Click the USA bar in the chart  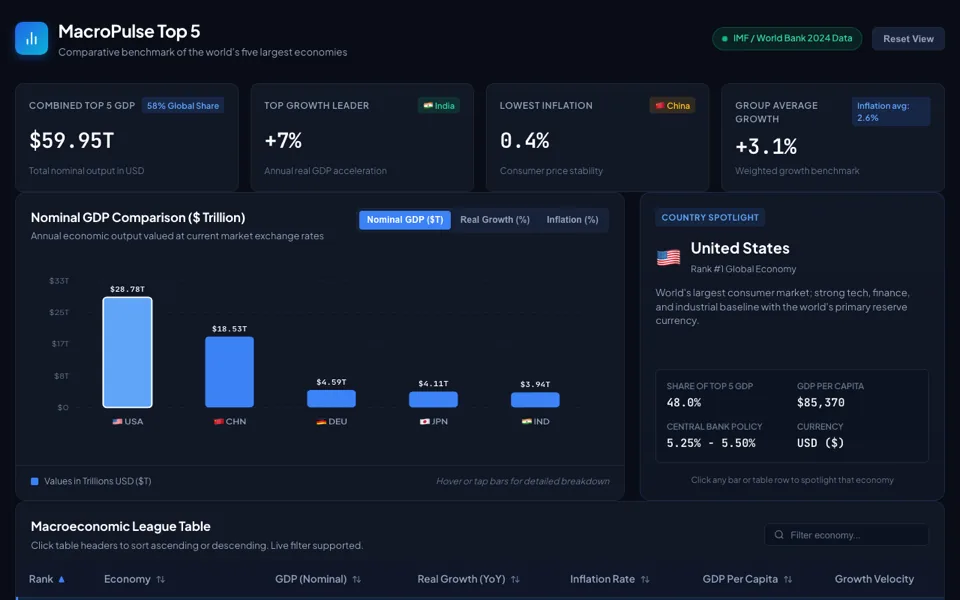(127, 352)
